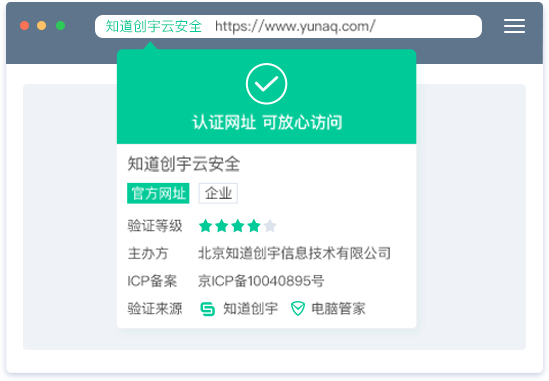Click the URL https://www.yunaq.com/ in address bar
This screenshot has height=381, width=549.
click(x=295, y=26)
